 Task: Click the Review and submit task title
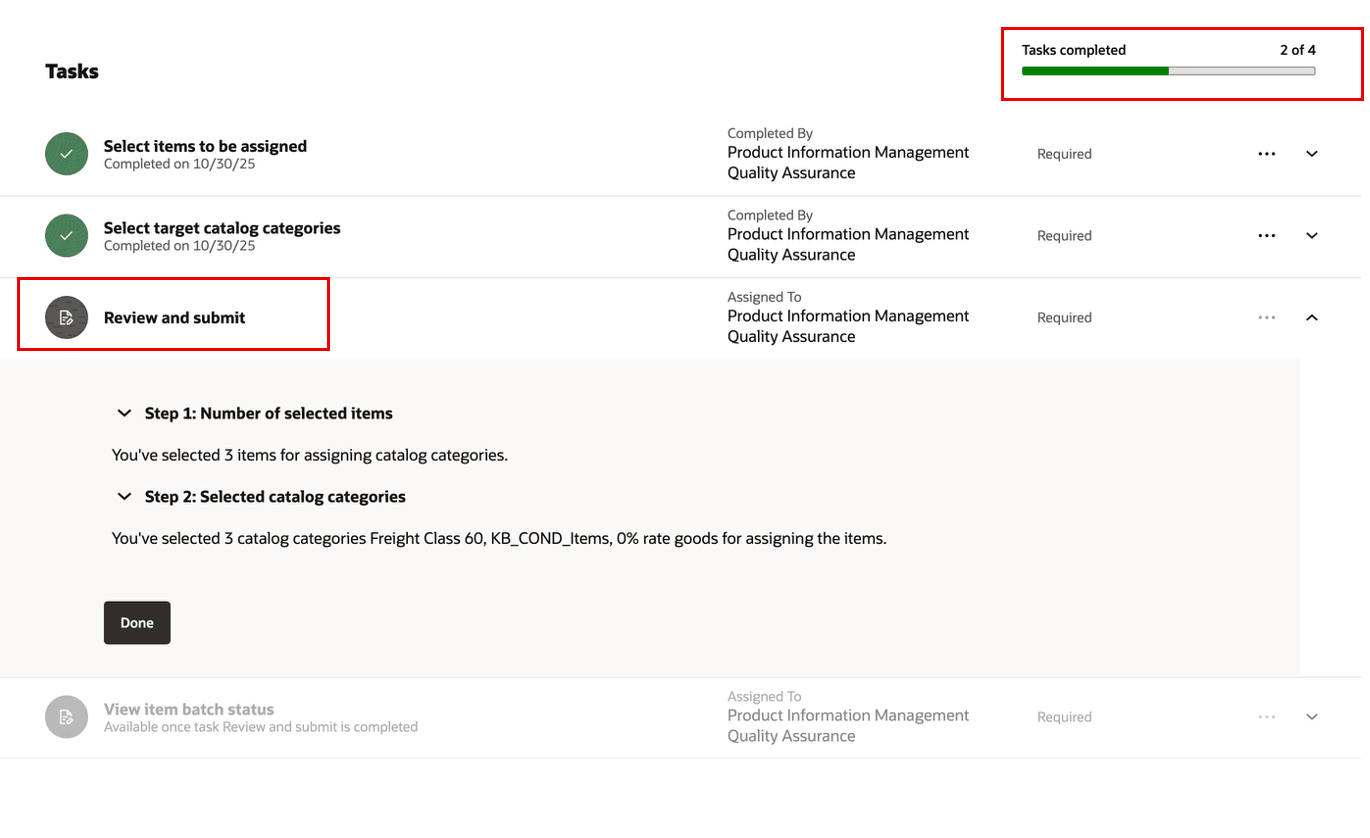(x=175, y=318)
